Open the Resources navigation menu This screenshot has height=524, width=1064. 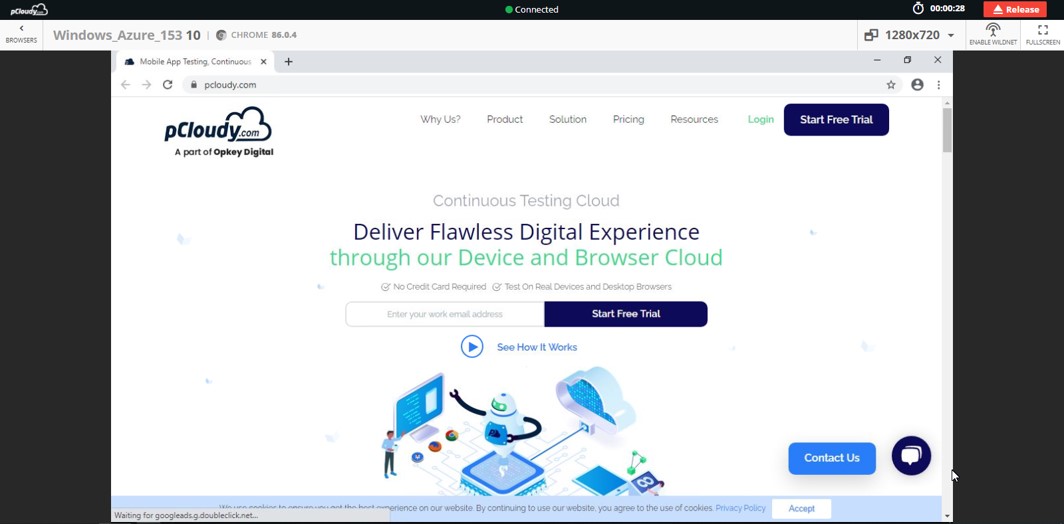coord(694,119)
